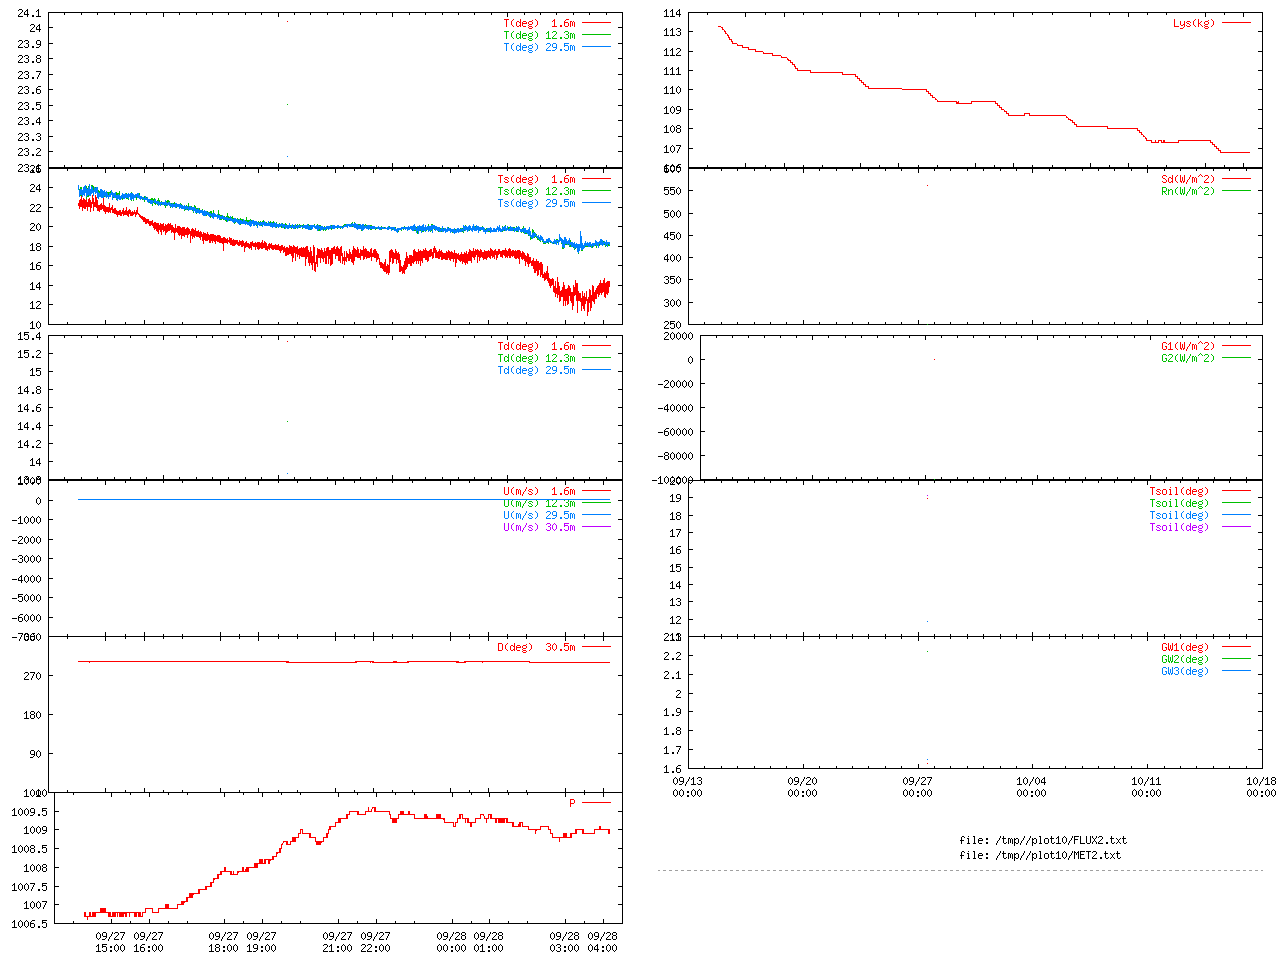
Task: Click the 'T(deg) 12.3m' legend label
Action: [x=540, y=35]
